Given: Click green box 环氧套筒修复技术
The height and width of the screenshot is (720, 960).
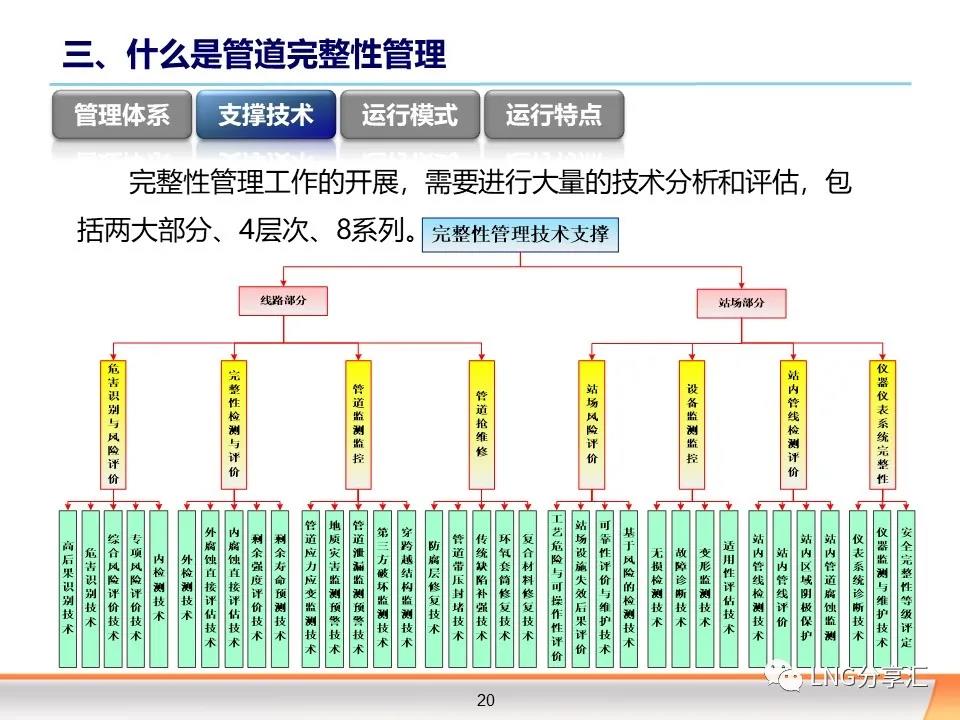Looking at the screenshot, I should pyautogui.click(x=504, y=589).
